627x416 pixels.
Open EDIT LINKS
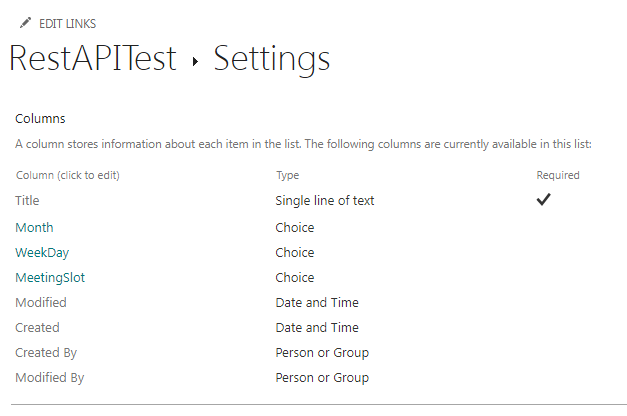(x=68, y=24)
